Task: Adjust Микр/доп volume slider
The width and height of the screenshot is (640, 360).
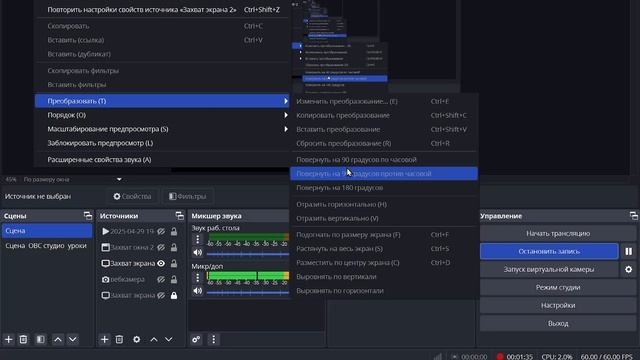Action: point(248,292)
